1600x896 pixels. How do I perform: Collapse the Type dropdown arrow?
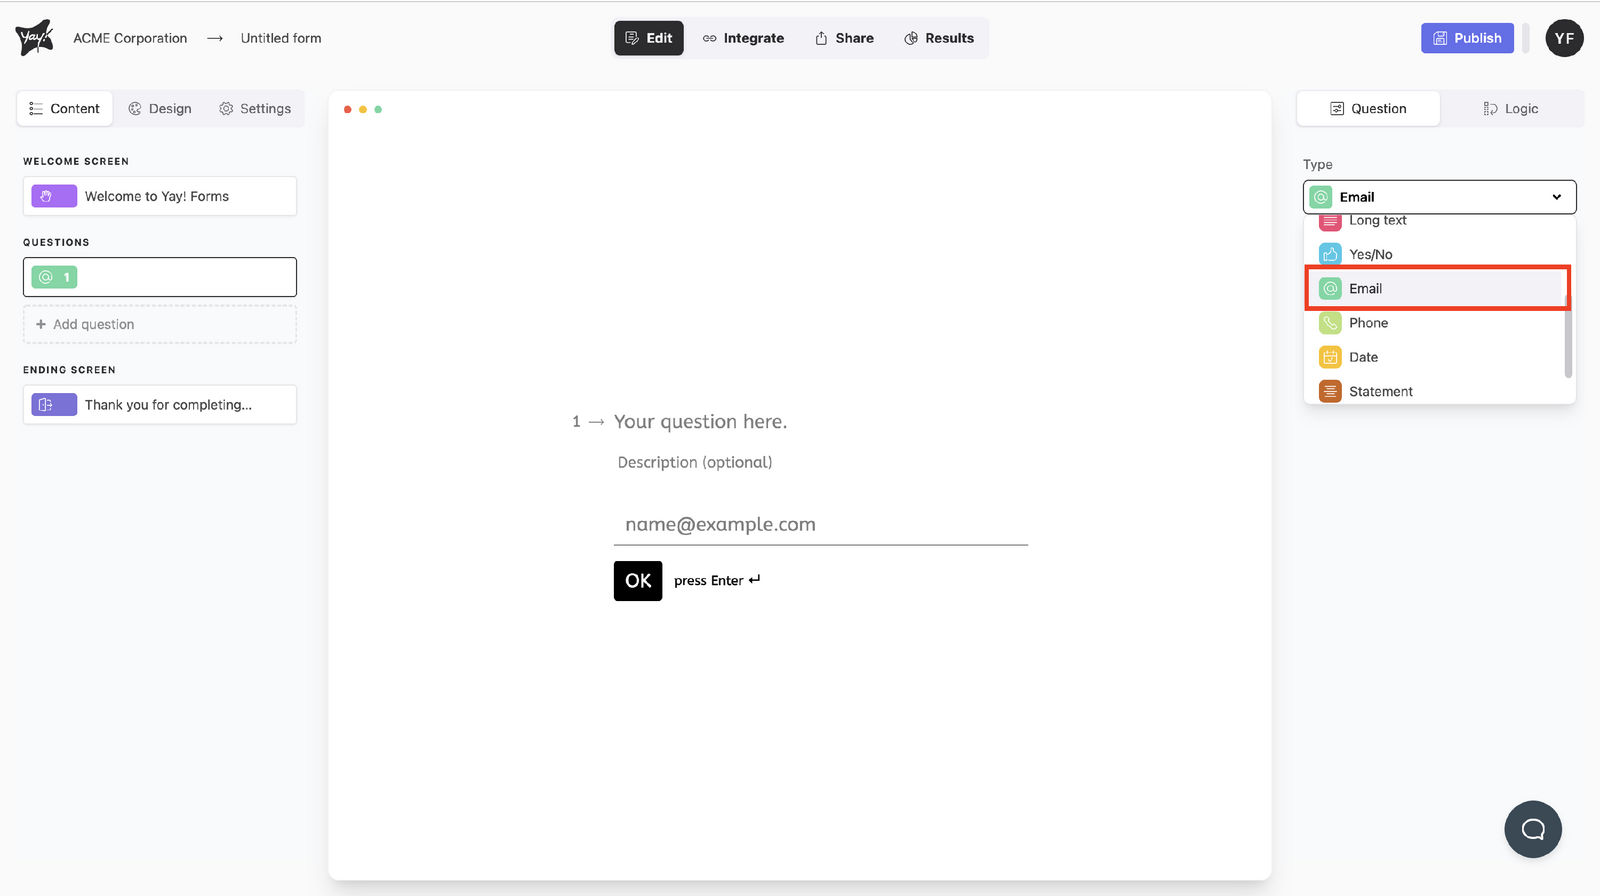(x=1556, y=197)
